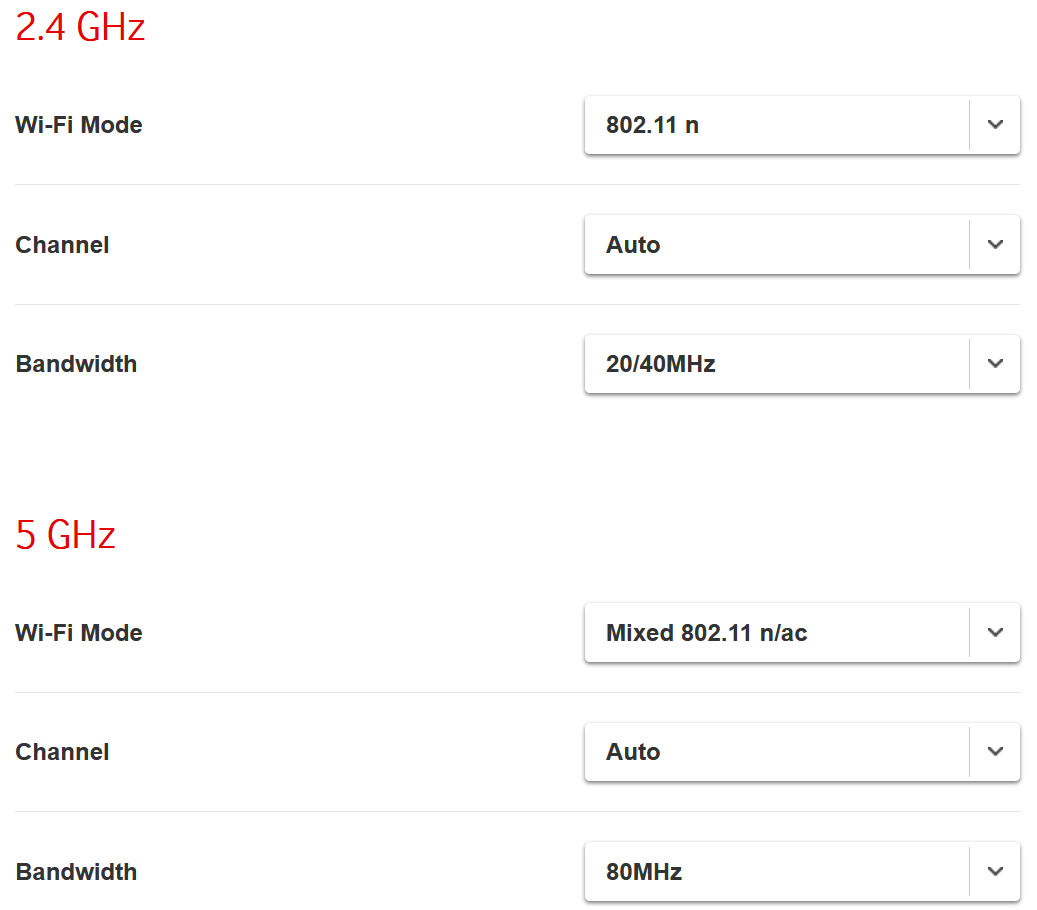This screenshot has width=1037, height=910.
Task: Open the Mixed 802.11 n/ac dropdown
Action: pos(776,632)
